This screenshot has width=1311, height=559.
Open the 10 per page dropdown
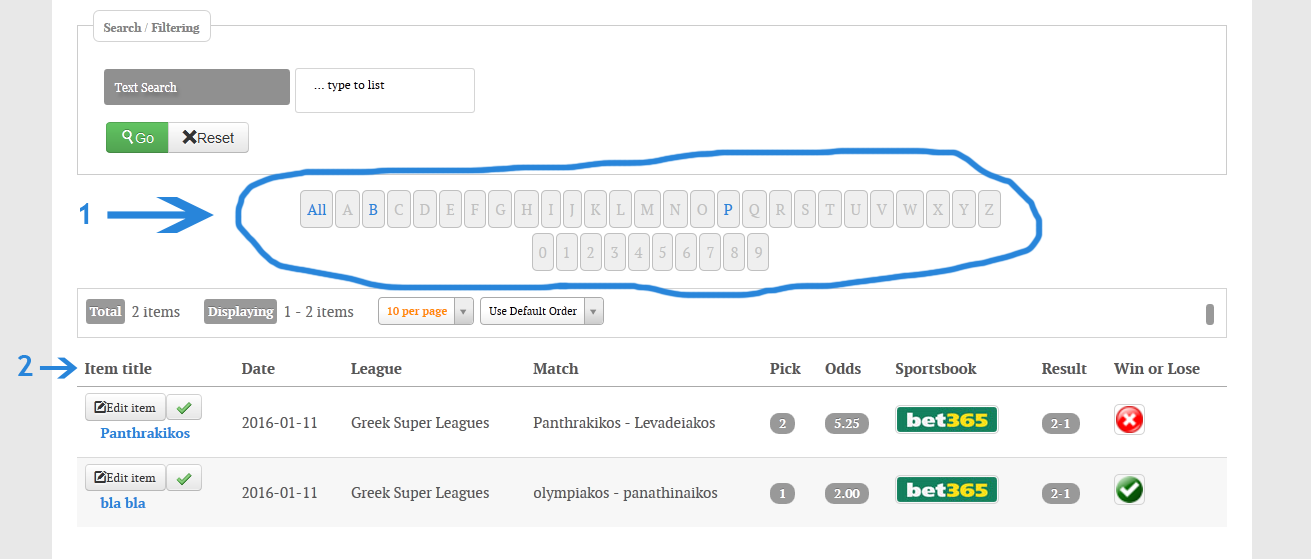tap(425, 311)
